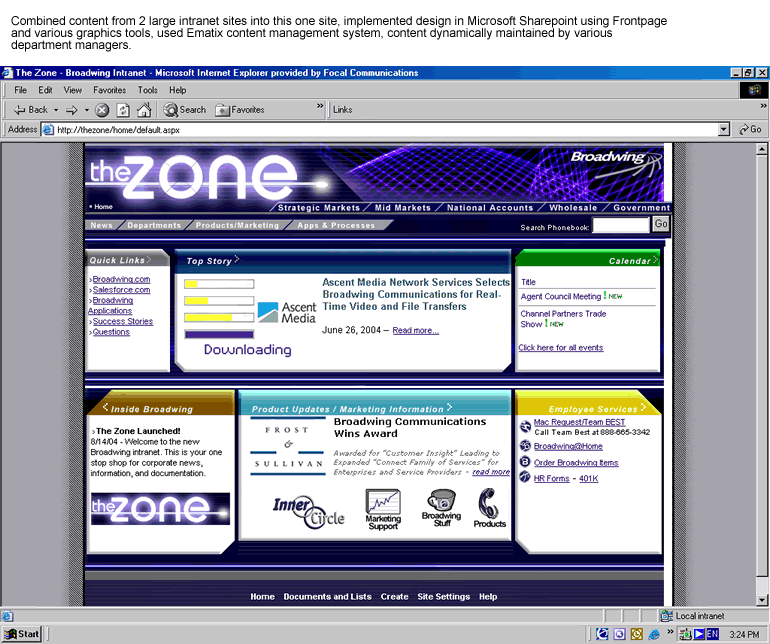Open the Marketing Support icon
The image size is (770, 644).
coord(383,508)
